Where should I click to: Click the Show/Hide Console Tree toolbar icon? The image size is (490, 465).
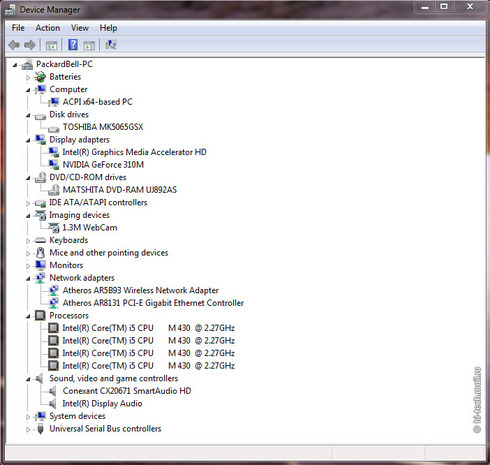[x=52, y=45]
